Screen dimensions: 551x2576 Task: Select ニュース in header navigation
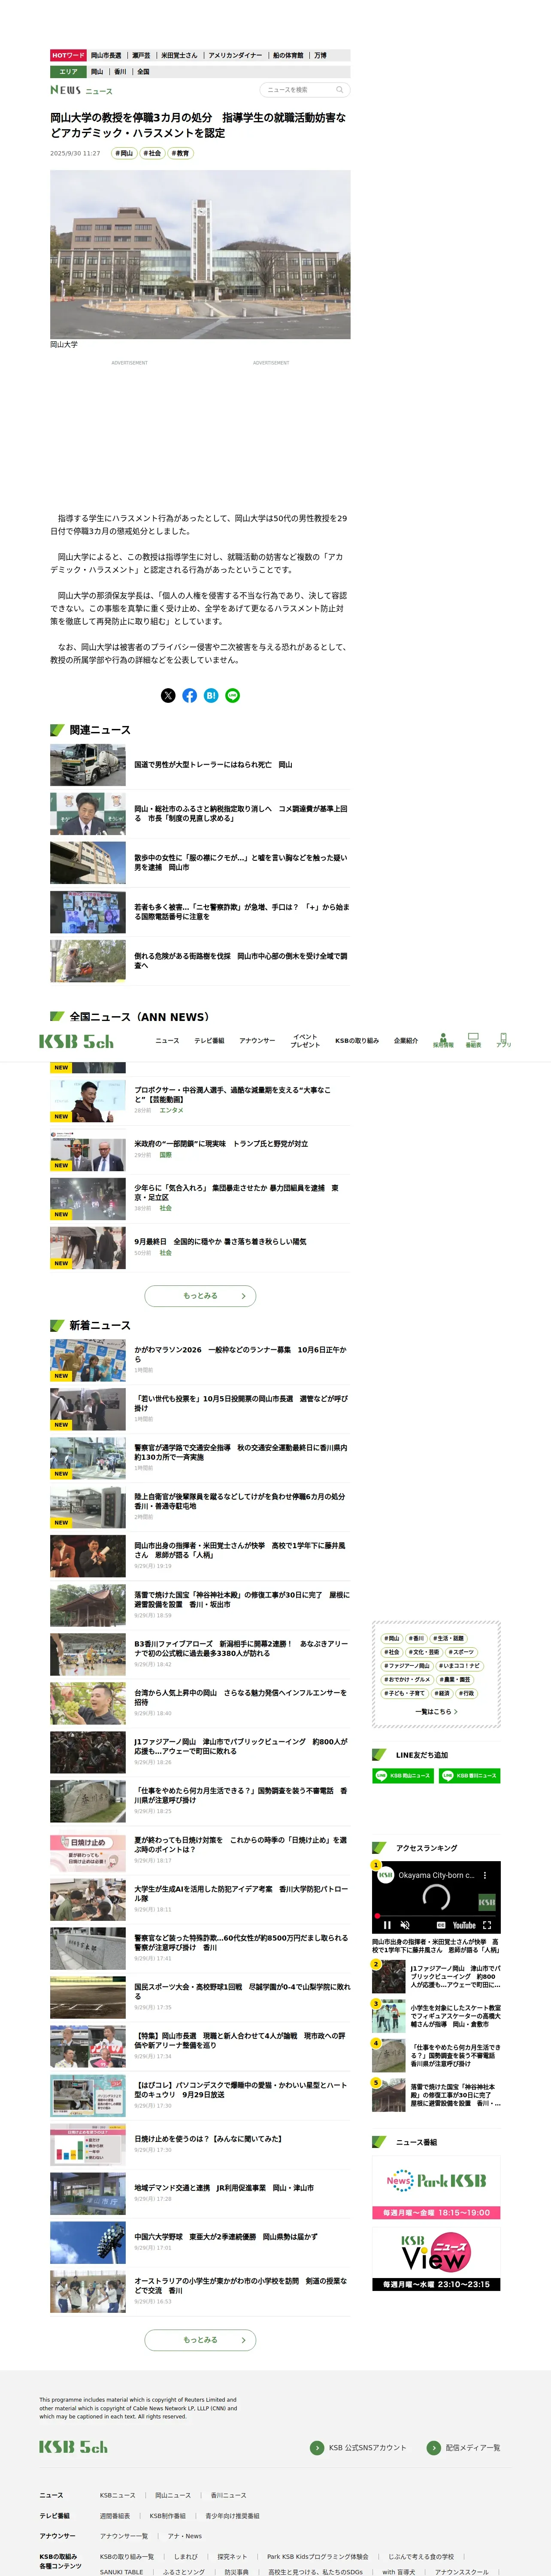[167, 1041]
